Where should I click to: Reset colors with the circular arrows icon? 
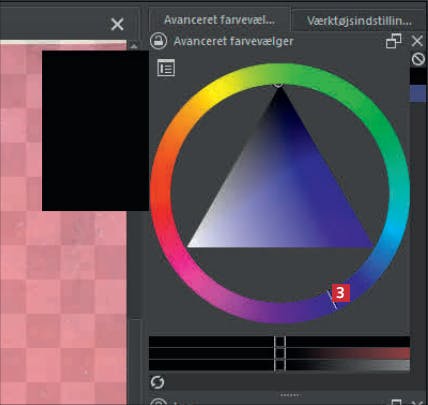click(x=157, y=382)
